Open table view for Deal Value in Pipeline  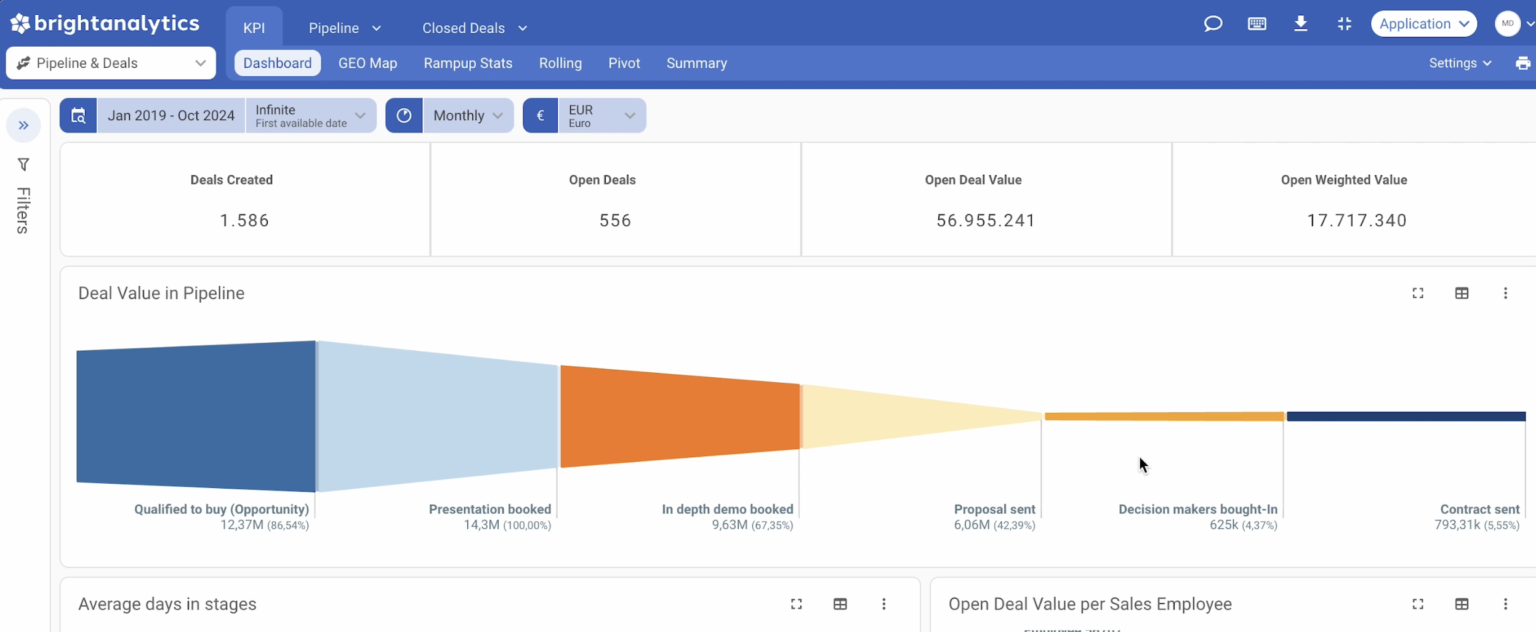coord(1461,293)
